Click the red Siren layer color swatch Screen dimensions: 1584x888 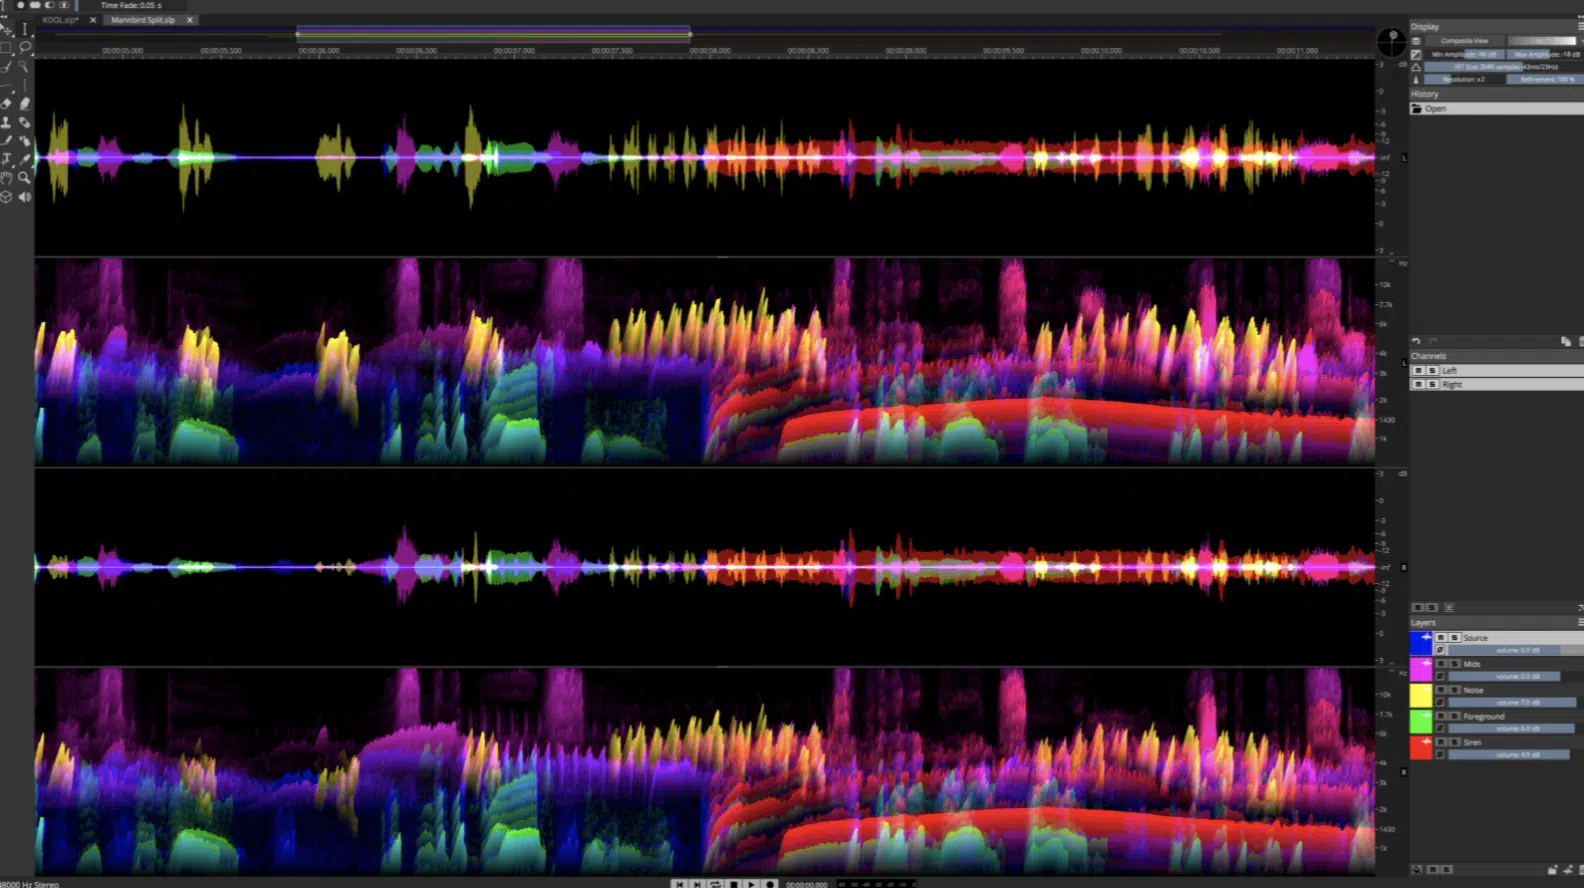pyautogui.click(x=1421, y=747)
